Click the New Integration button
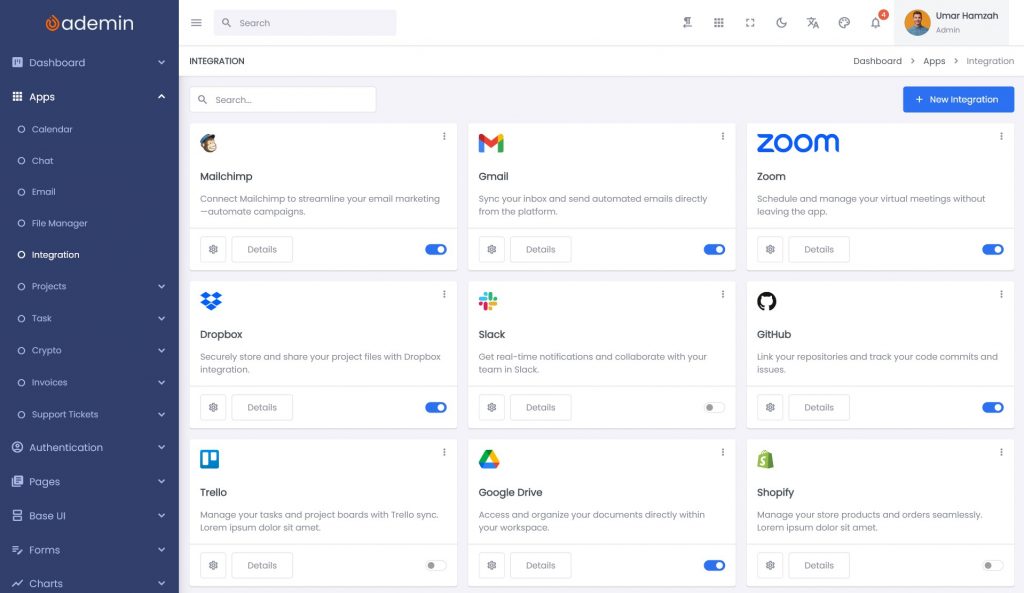 (958, 100)
